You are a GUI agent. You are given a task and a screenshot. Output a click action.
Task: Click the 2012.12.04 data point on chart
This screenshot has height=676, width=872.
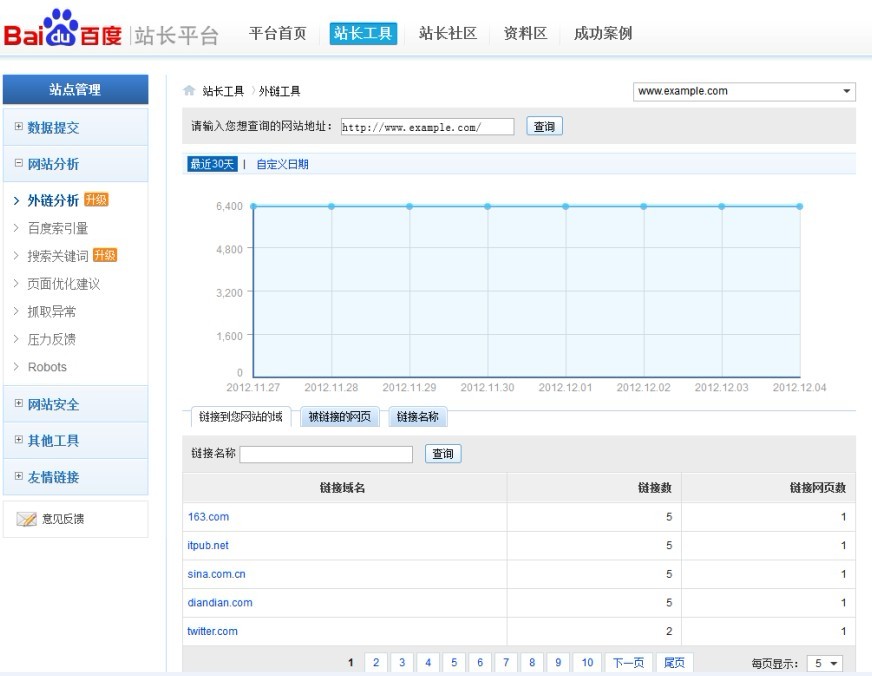(x=799, y=206)
